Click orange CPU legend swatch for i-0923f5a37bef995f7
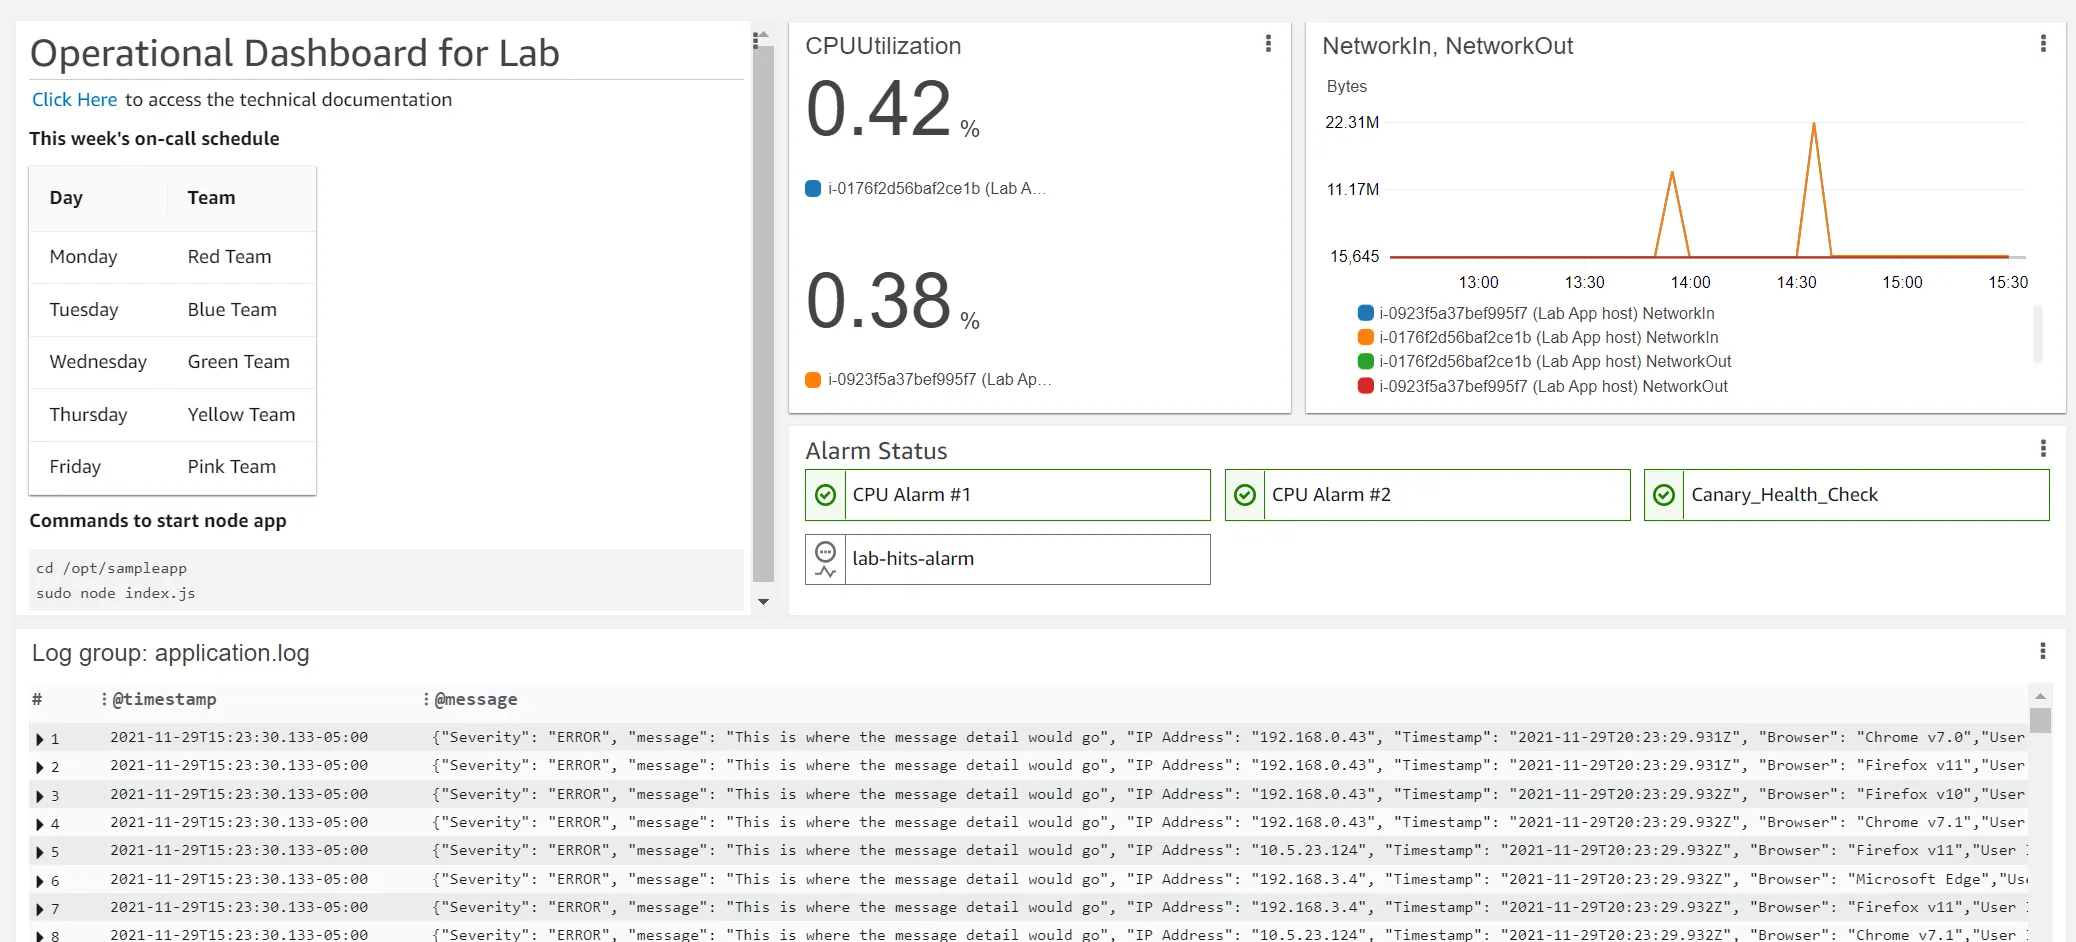Screen dimensions: 2076x942 (x=813, y=379)
